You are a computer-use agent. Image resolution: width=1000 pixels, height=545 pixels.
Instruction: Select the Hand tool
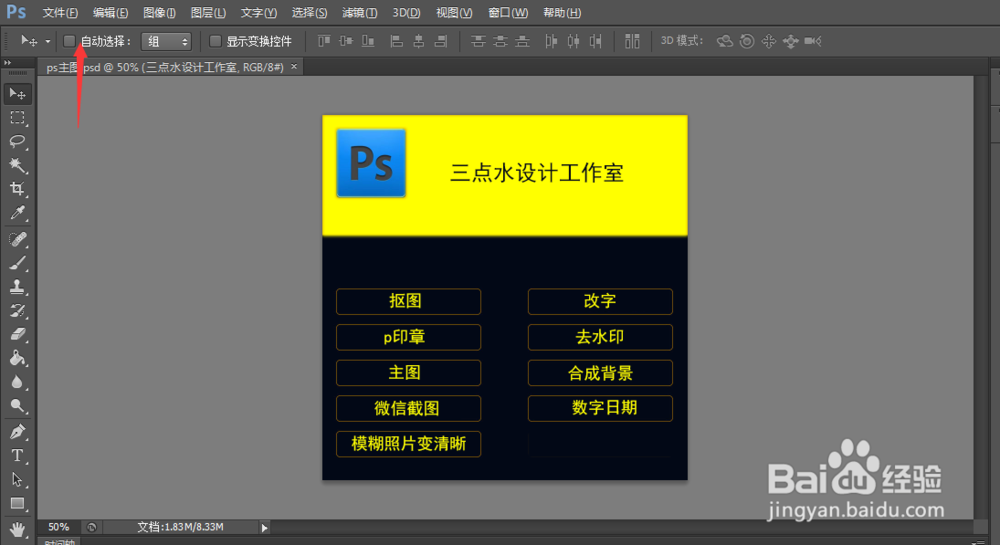(x=17, y=528)
